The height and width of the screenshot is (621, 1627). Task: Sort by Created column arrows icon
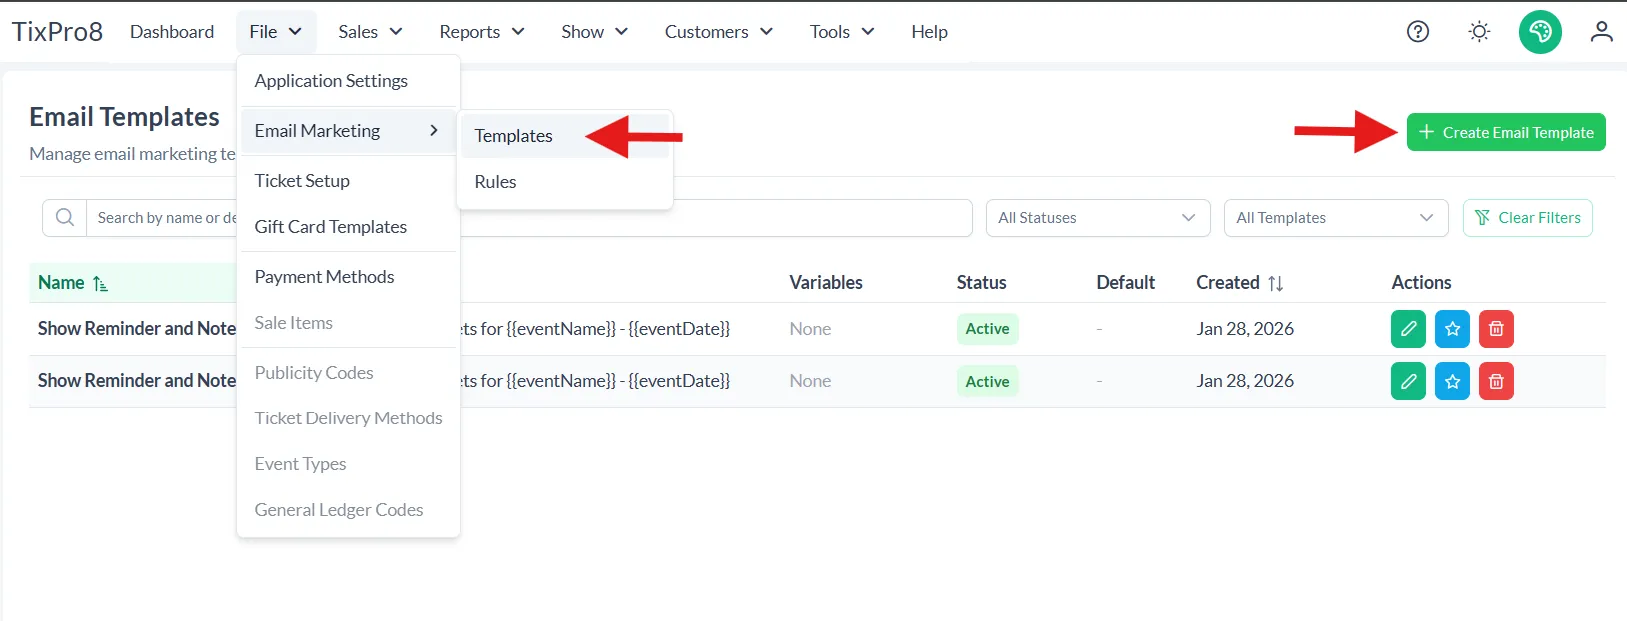coord(1275,284)
